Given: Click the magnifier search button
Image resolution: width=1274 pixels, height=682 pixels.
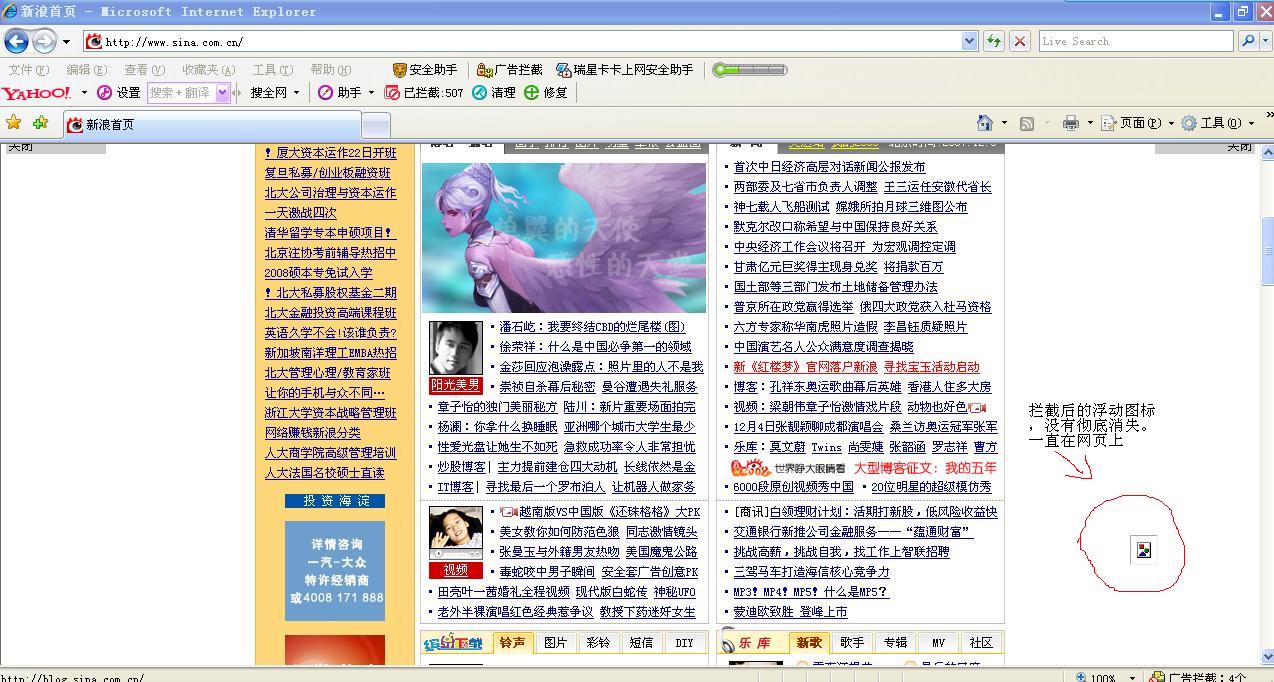Looking at the screenshot, I should [x=1247, y=41].
